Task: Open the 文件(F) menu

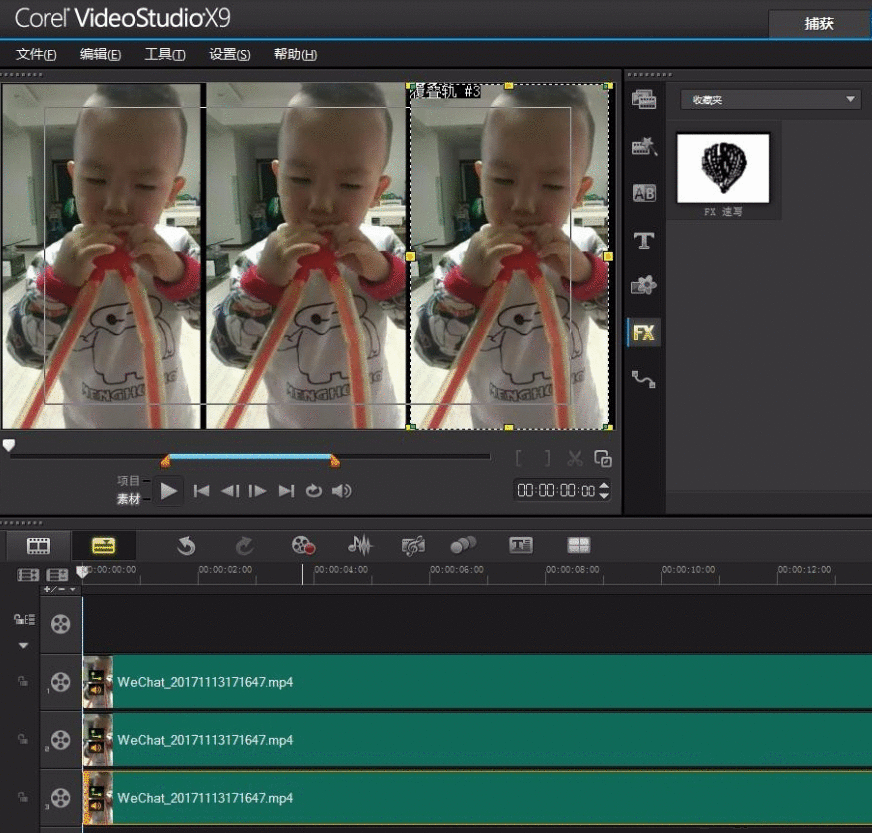Action: point(36,54)
